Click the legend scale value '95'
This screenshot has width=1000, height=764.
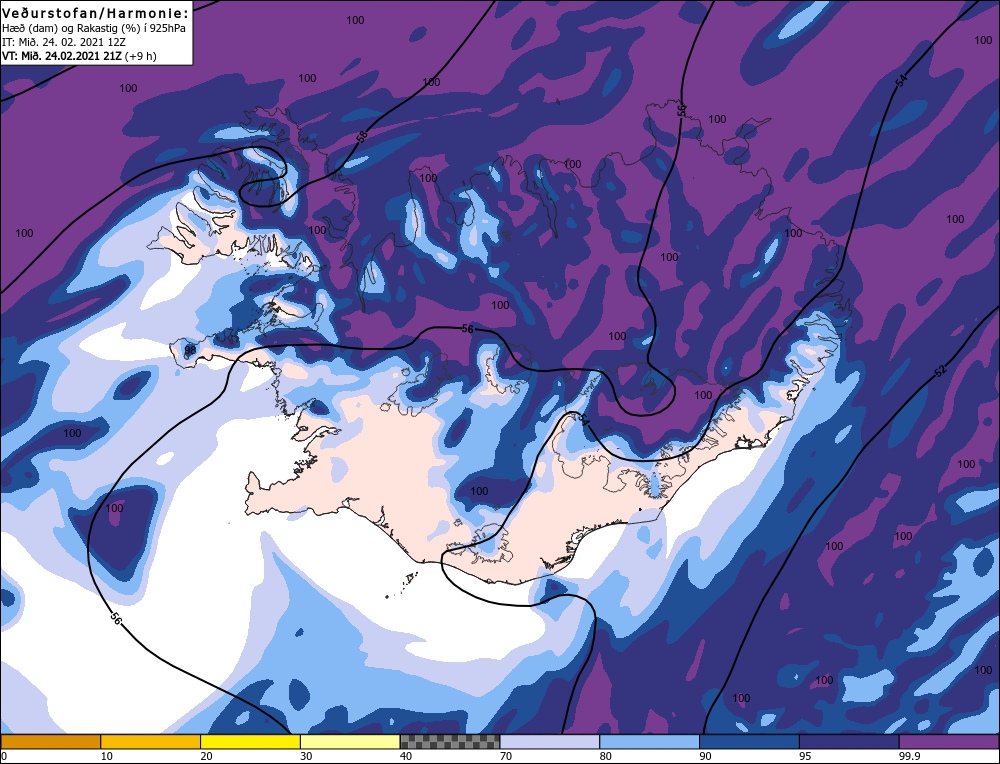pos(805,756)
